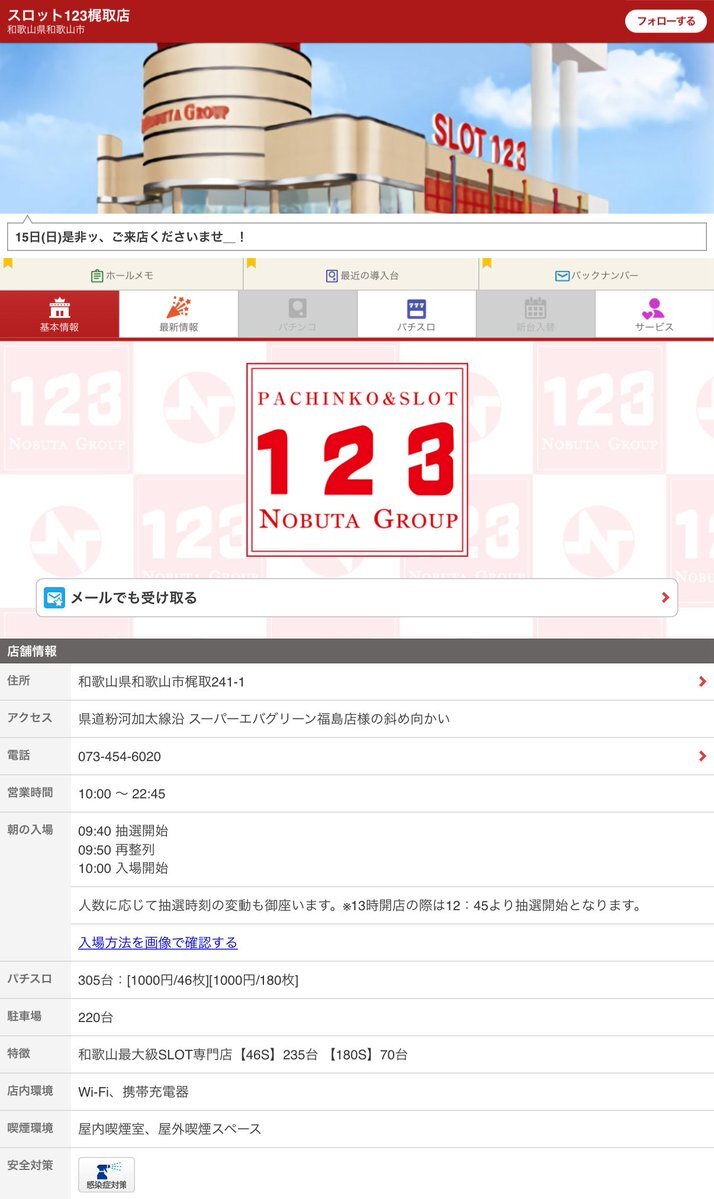Open the バックナンバー back number shortcut
Screen dimensions: 714x1199
pyautogui.click(x=596, y=275)
